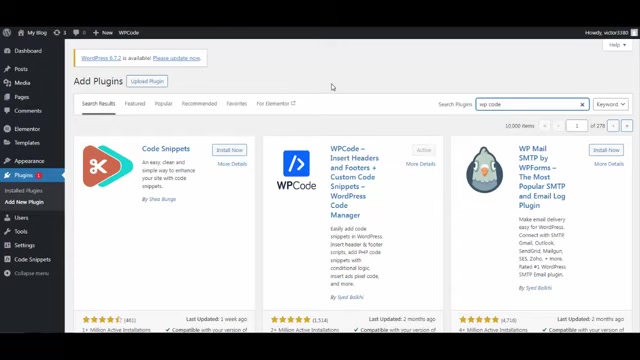Open the WPCode Insert Headers title

pos(354,182)
